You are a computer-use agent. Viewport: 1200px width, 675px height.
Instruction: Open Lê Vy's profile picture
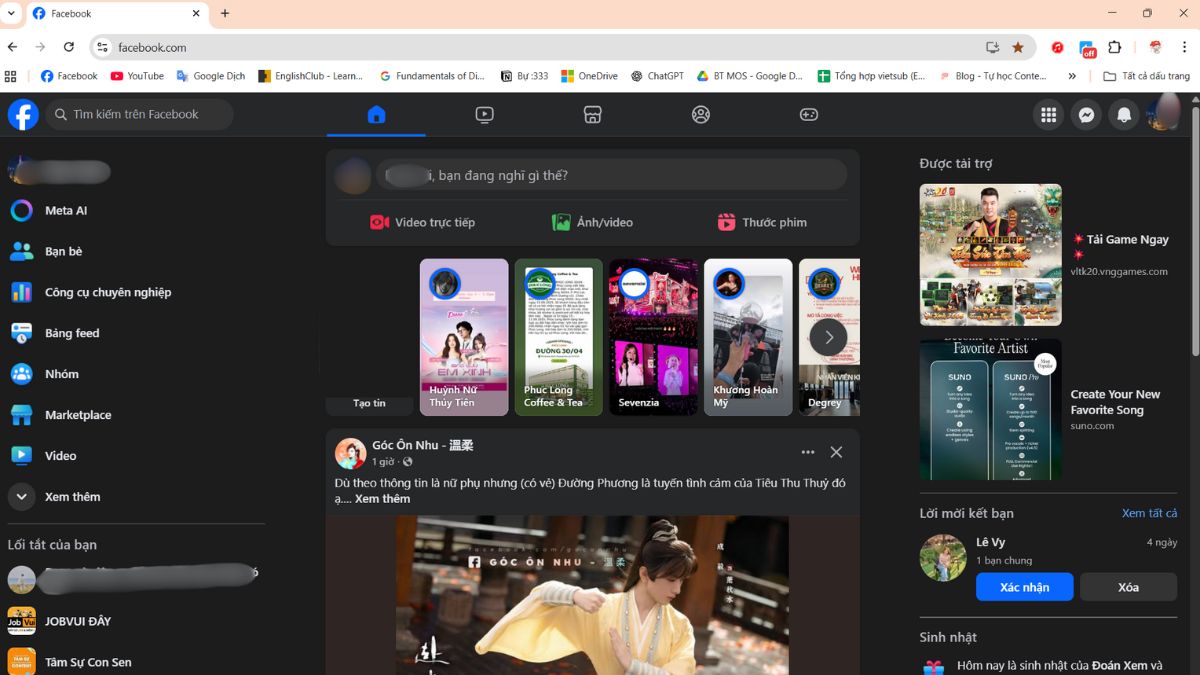[943, 557]
